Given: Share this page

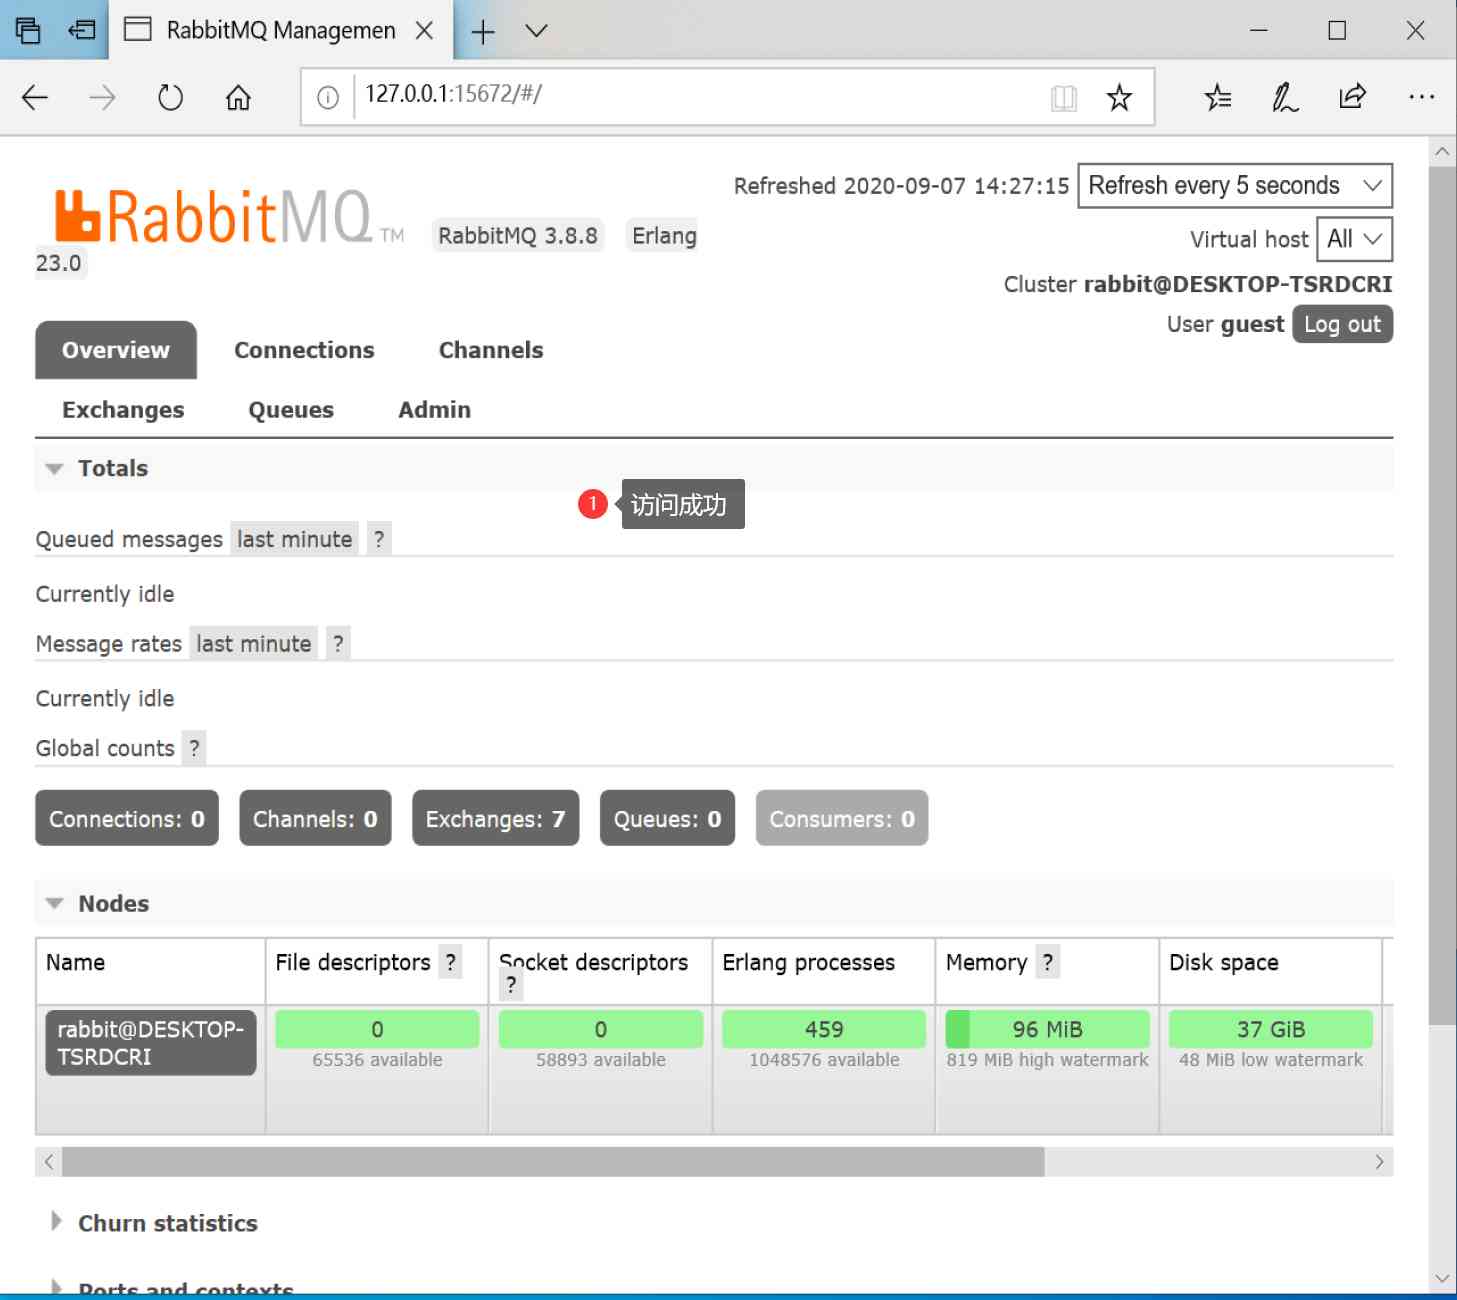Looking at the screenshot, I should point(1352,97).
